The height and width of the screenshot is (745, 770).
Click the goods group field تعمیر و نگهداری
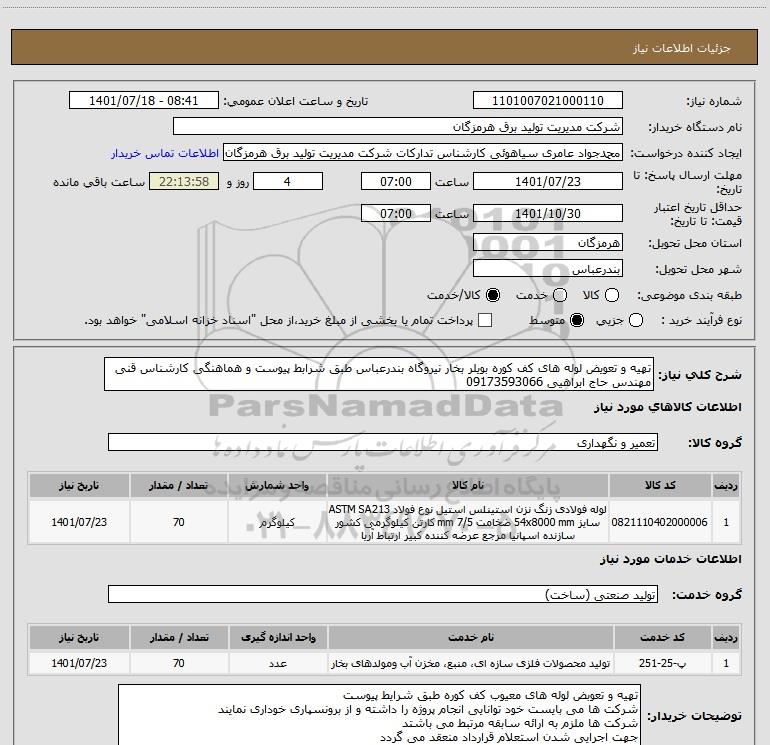383,442
